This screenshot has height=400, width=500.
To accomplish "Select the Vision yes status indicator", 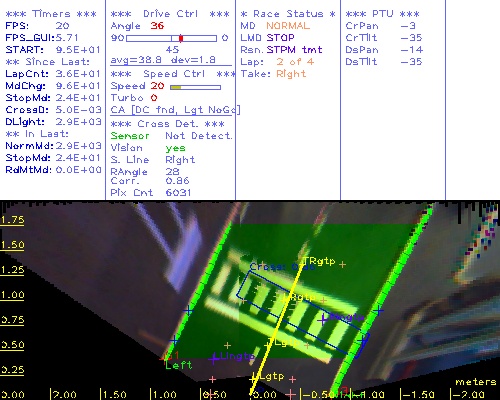I will click(175, 148).
